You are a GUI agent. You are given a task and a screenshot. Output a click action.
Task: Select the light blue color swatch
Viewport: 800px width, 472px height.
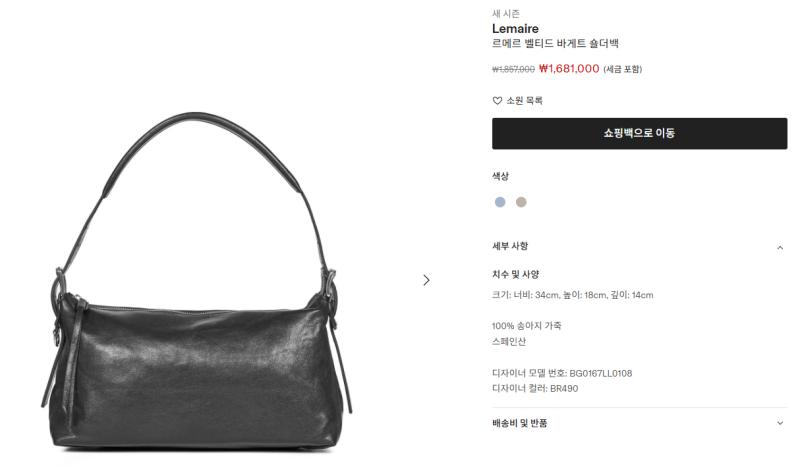click(500, 202)
